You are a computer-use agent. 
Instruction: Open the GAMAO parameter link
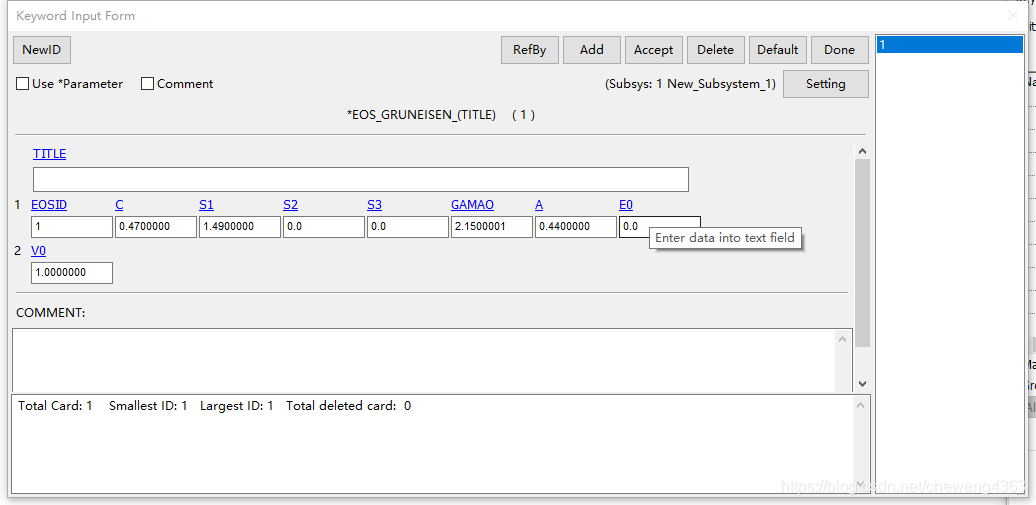point(472,206)
